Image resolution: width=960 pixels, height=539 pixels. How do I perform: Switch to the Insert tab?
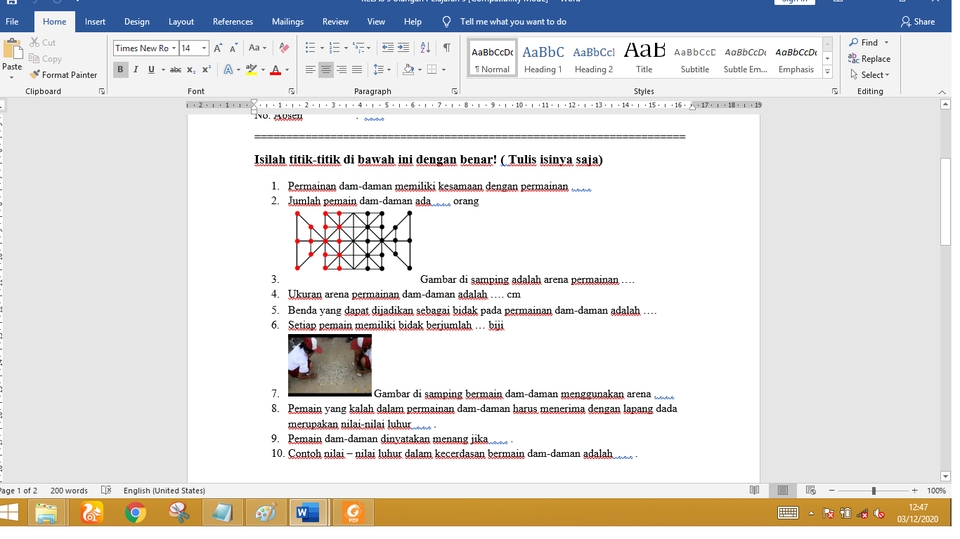tap(95, 21)
